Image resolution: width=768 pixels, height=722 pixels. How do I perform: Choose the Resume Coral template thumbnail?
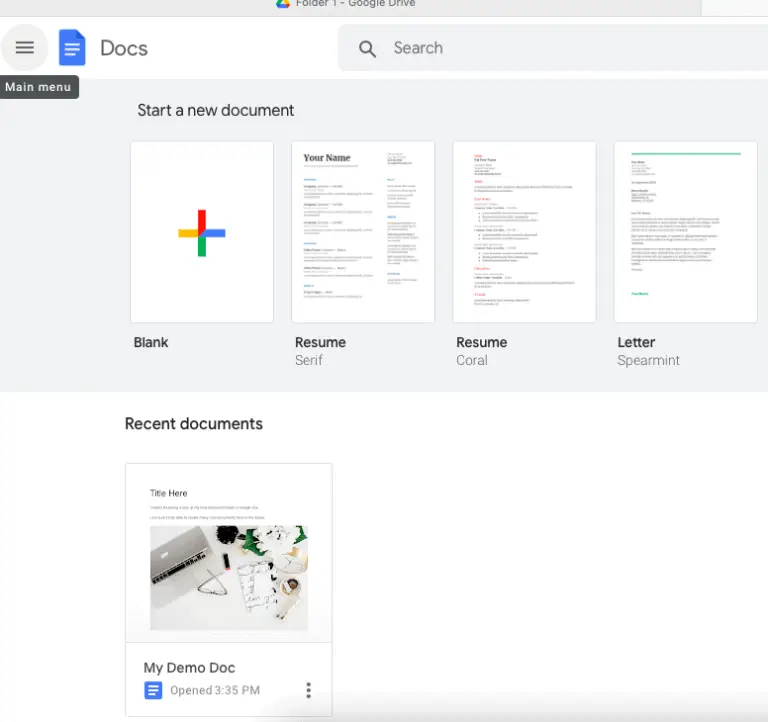(524, 232)
